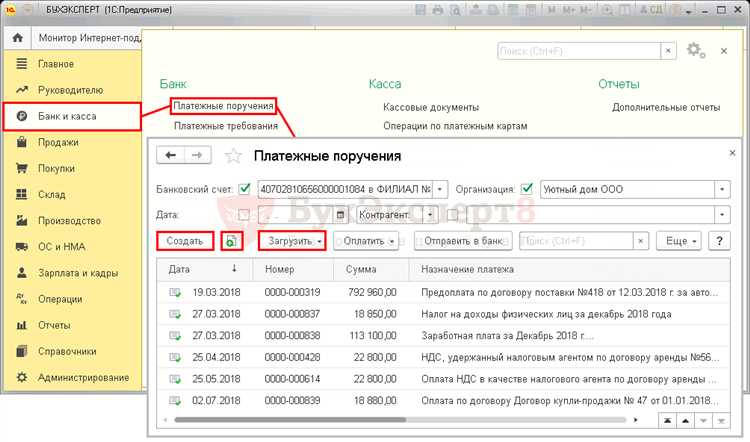Open the Оплатить dropdown button
This screenshot has width=750, height=442.
click(366, 241)
